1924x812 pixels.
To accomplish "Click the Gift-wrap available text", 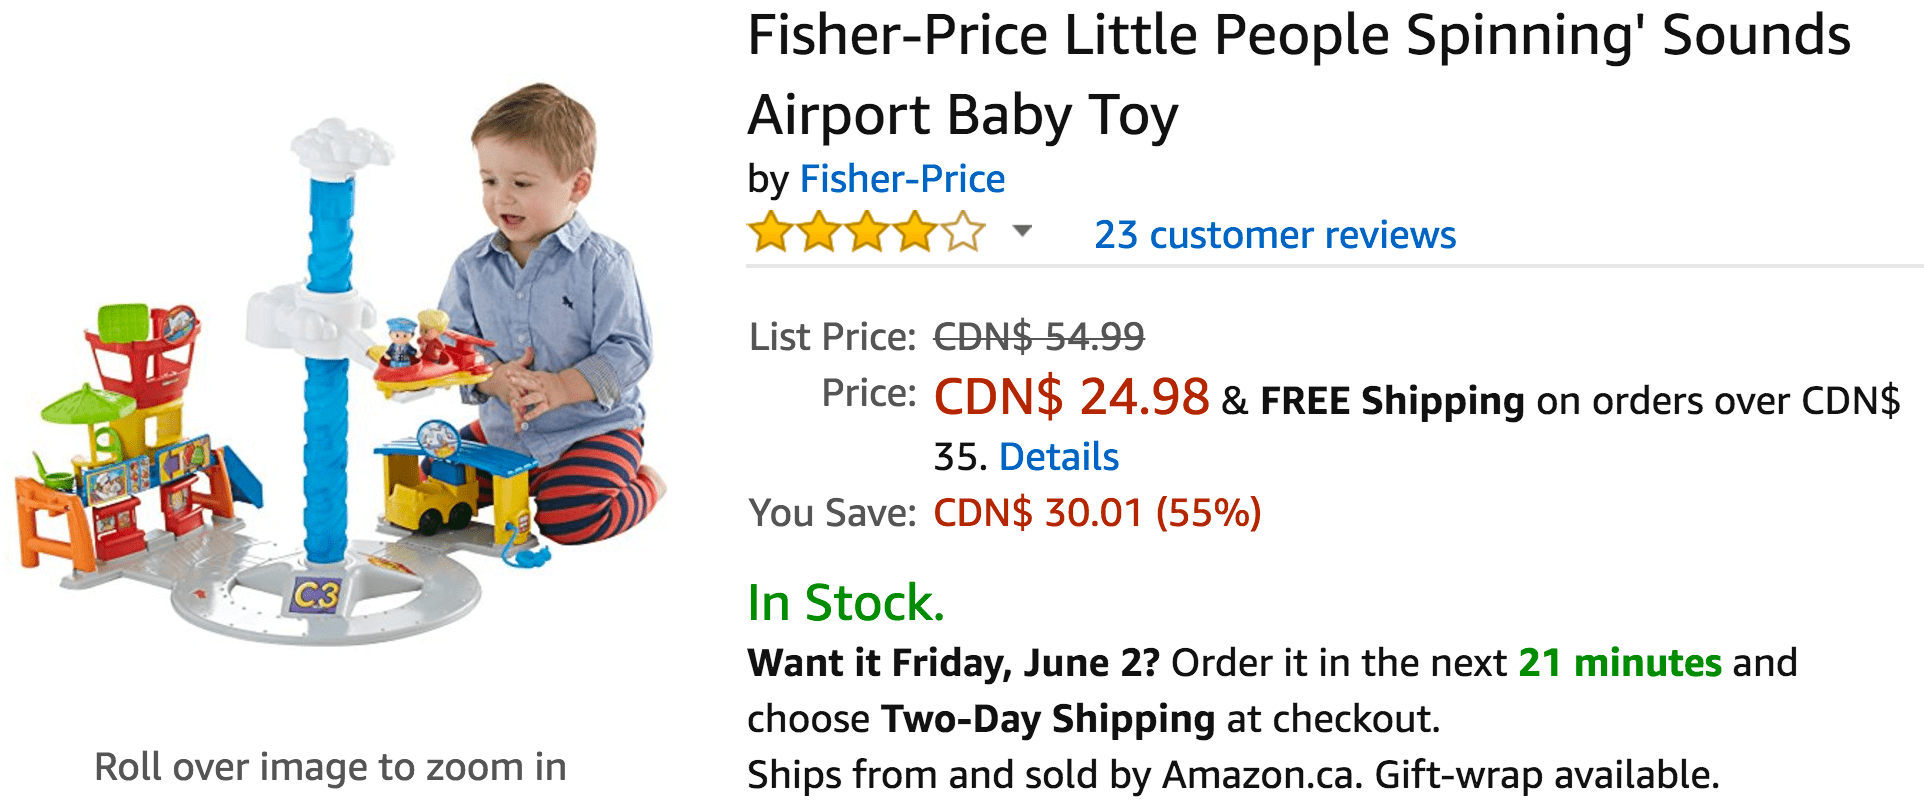I will [x=1547, y=775].
